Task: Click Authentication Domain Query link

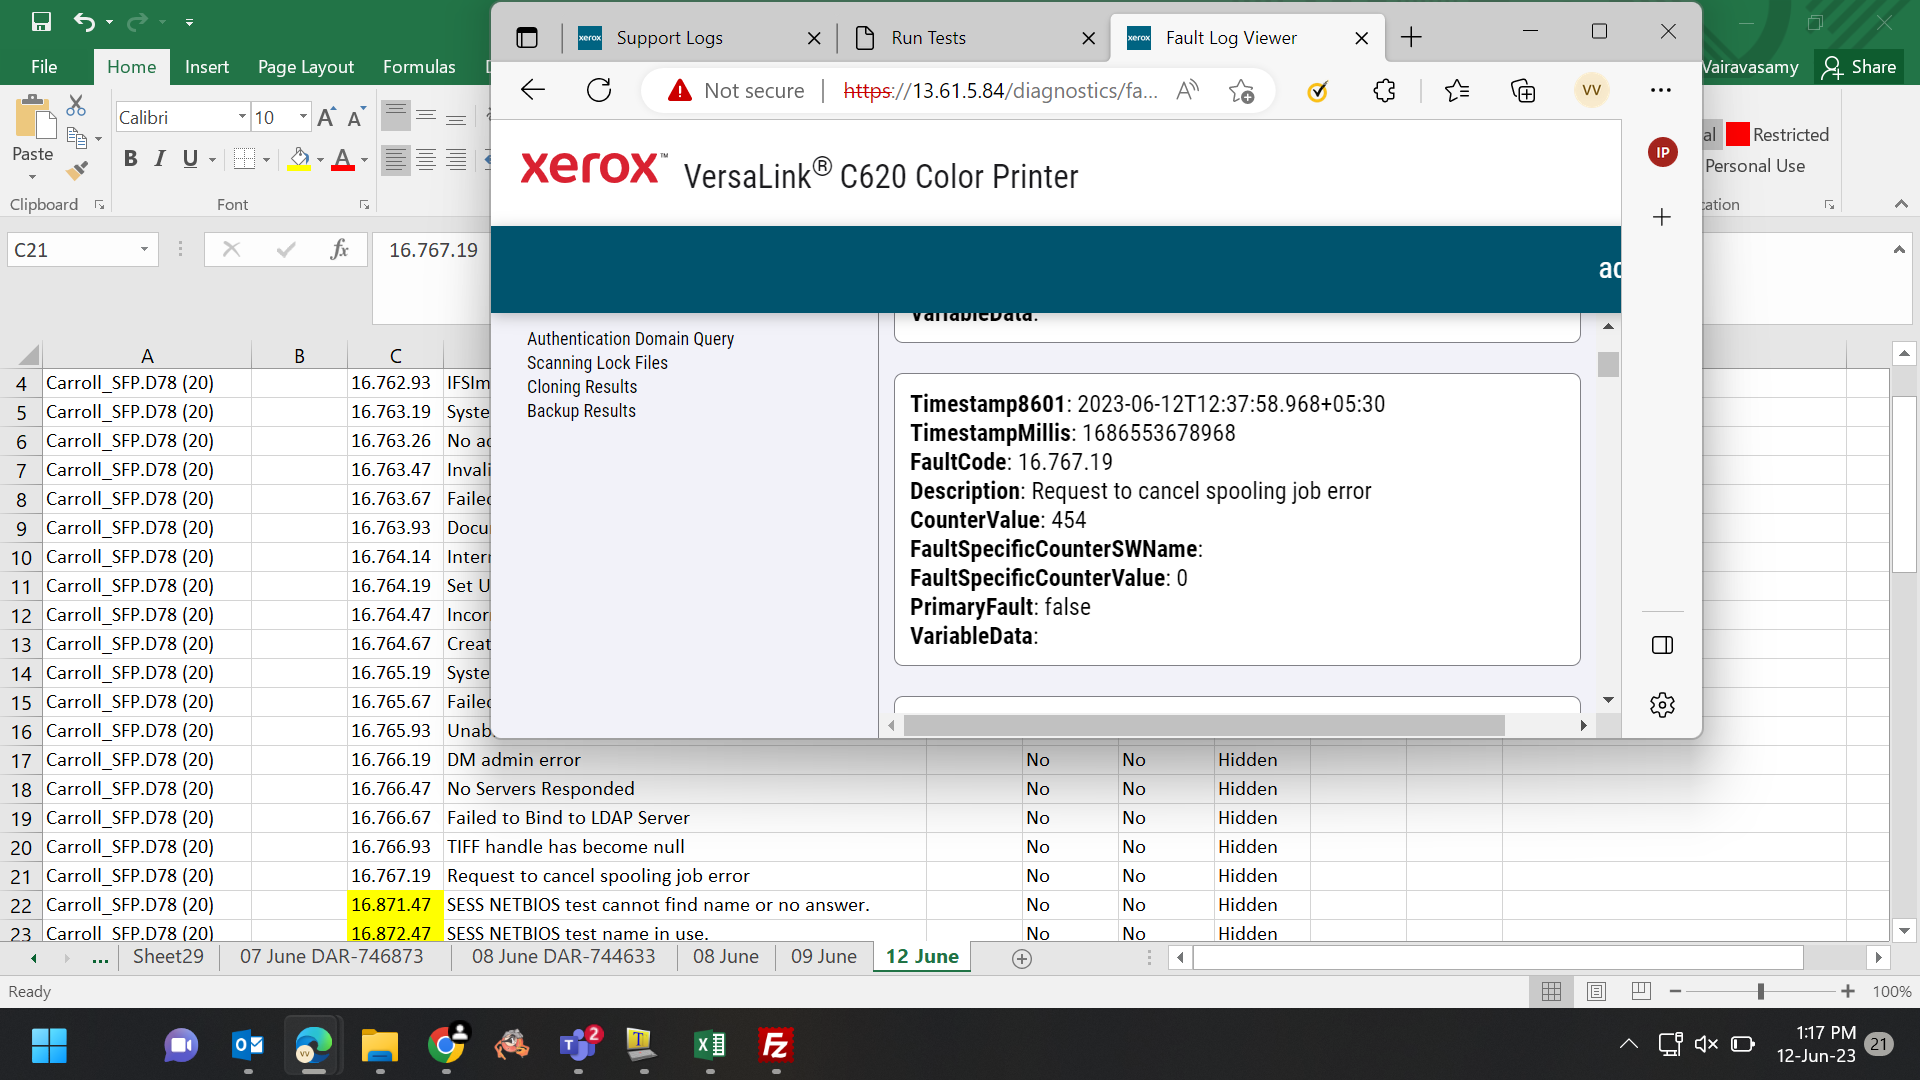Action: 630,339
